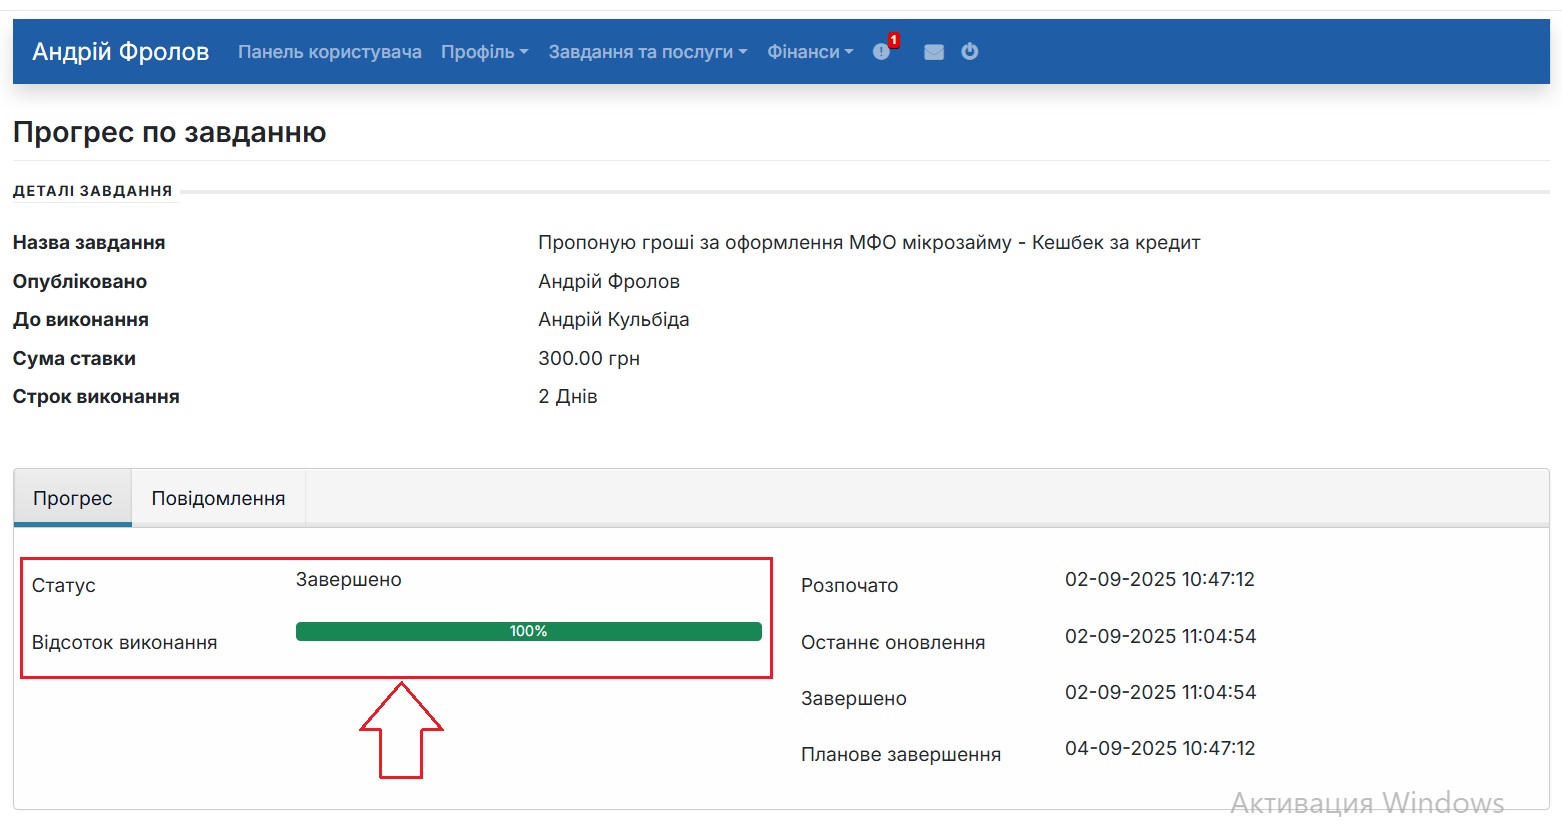Expand the Завдання та послуги dropdown
1562x827 pixels.
click(x=645, y=52)
